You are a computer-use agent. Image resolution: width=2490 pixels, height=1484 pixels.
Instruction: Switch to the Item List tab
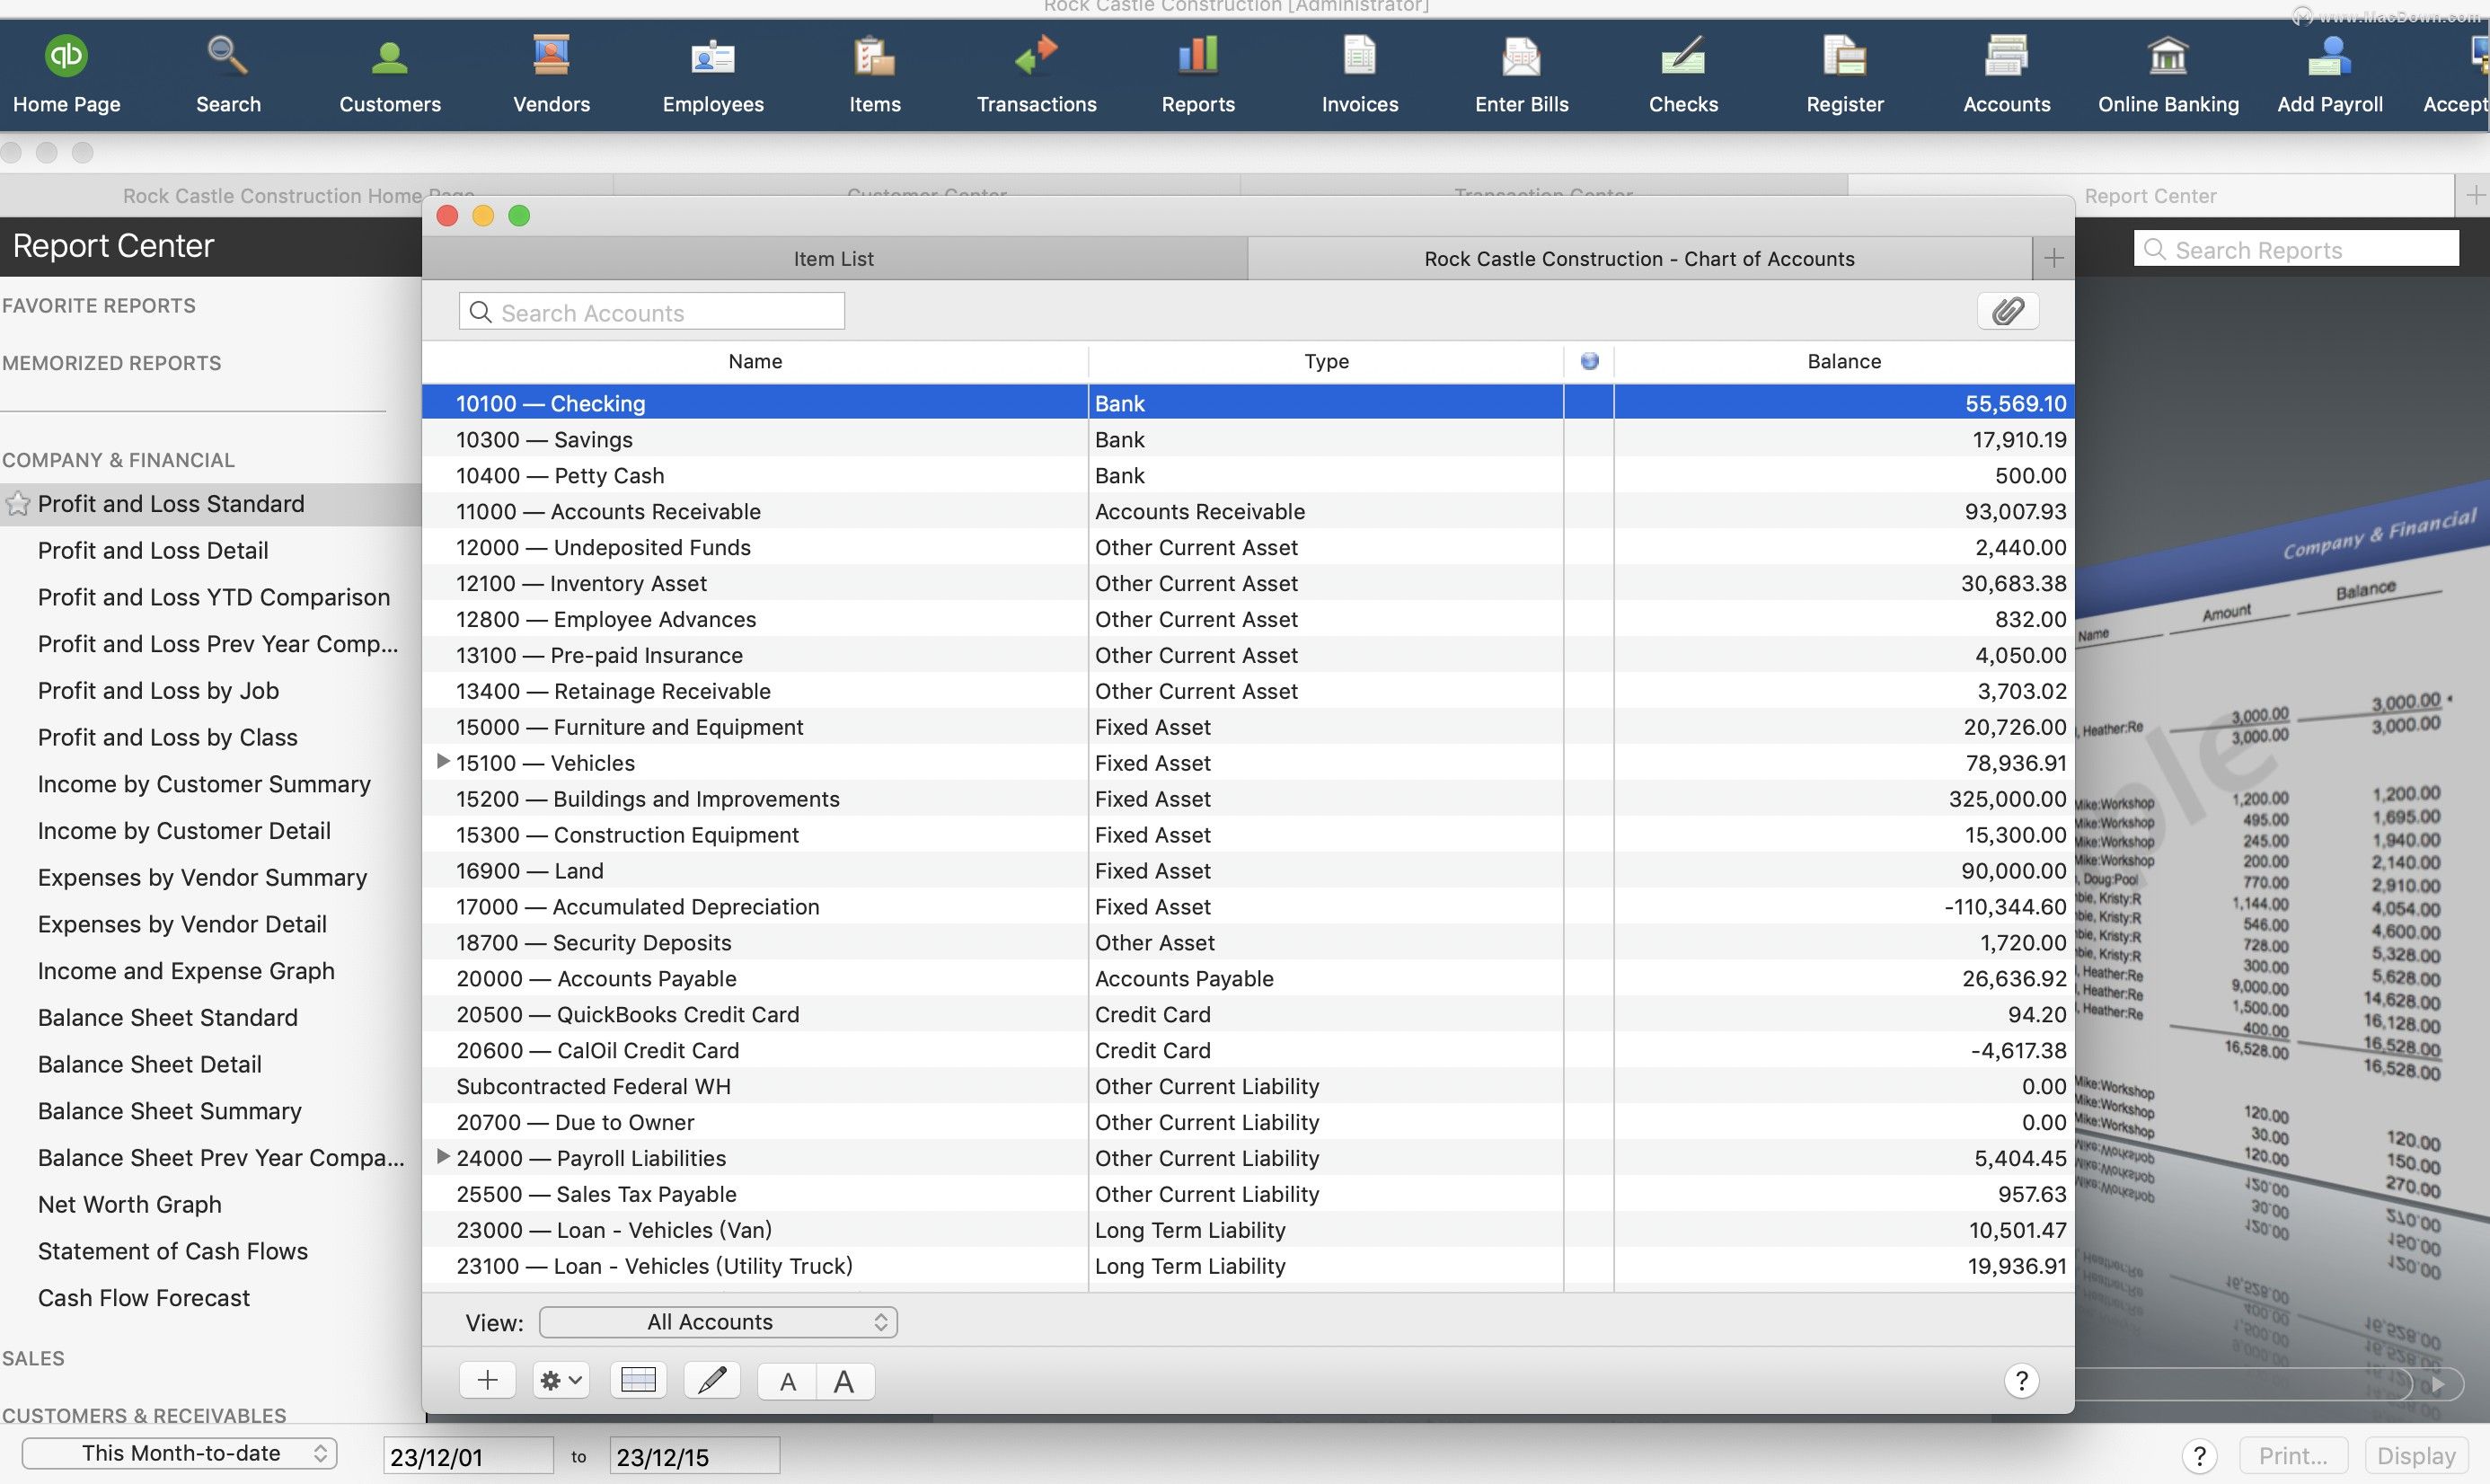[834, 258]
